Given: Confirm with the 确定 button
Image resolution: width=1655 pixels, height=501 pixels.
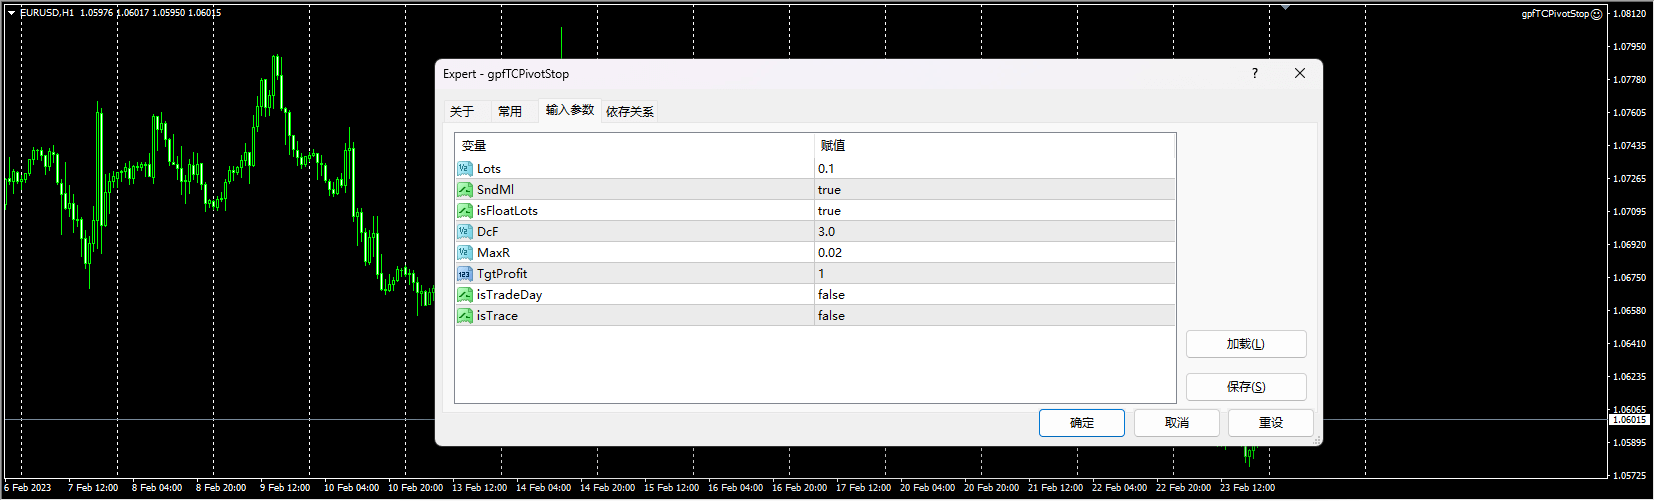Looking at the screenshot, I should [1082, 423].
